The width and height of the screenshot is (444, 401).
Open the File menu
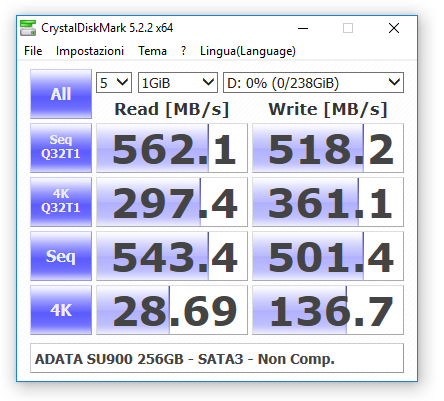click(33, 51)
